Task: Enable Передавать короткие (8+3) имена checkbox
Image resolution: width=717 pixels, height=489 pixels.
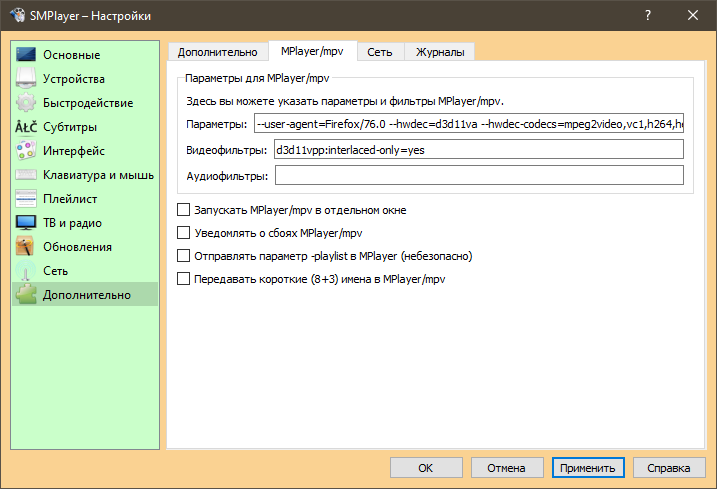Action: 183,279
